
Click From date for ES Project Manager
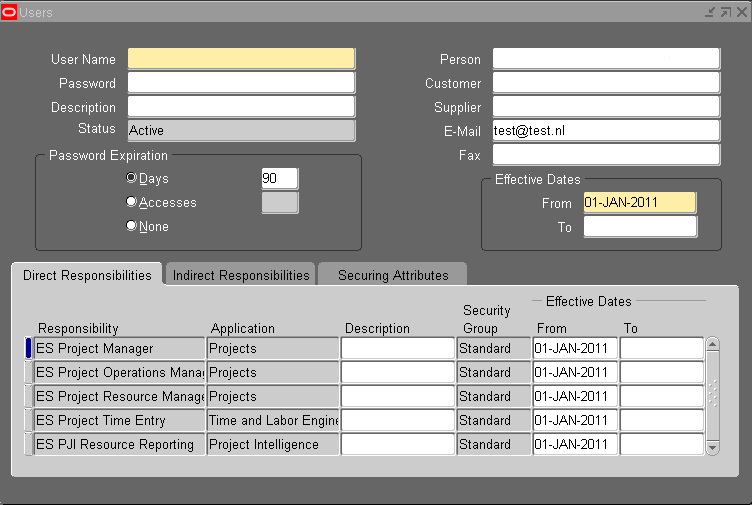click(575, 348)
